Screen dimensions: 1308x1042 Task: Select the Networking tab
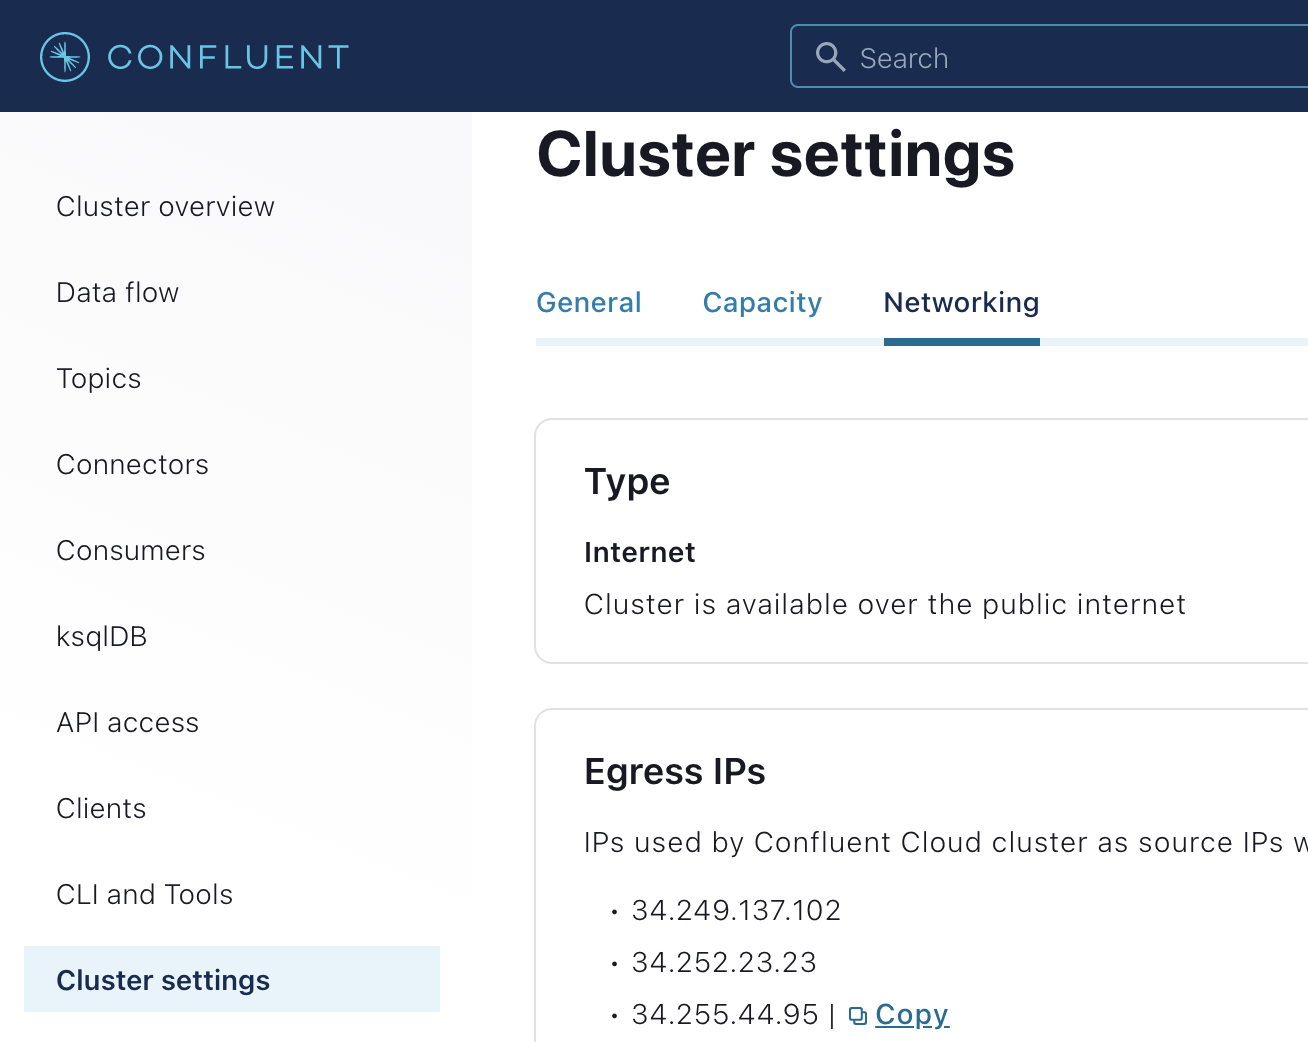pos(961,303)
